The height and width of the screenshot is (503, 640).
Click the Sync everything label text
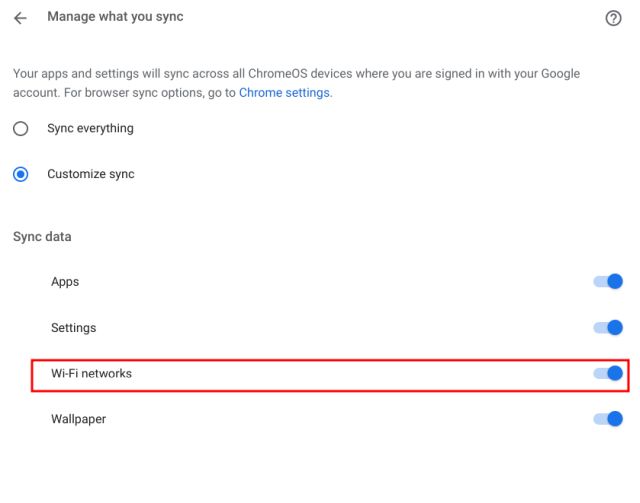[90, 129]
